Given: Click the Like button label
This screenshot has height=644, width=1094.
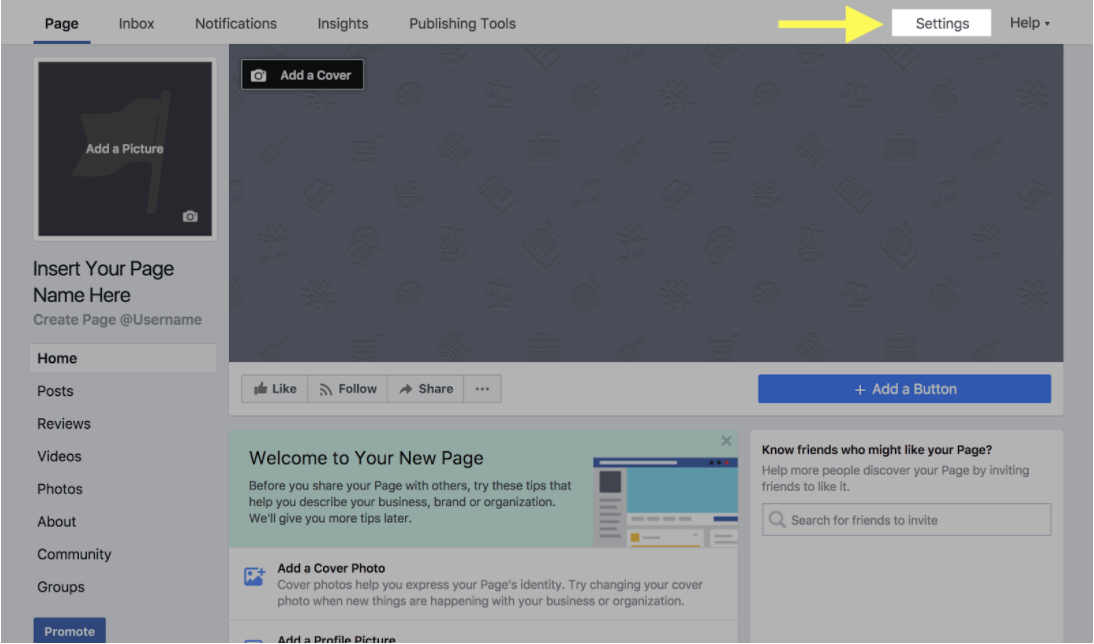Looking at the screenshot, I should (284, 389).
